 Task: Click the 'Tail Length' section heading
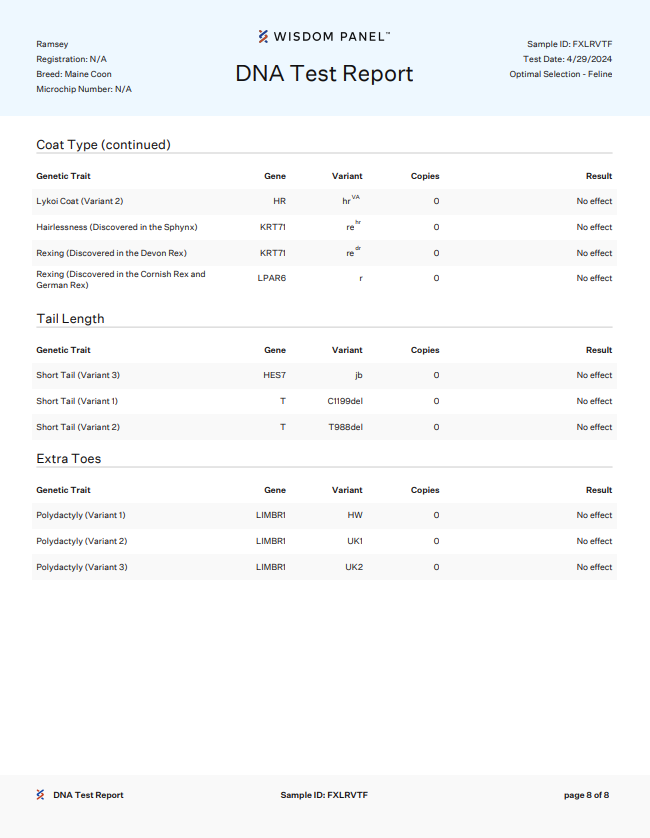tap(71, 319)
